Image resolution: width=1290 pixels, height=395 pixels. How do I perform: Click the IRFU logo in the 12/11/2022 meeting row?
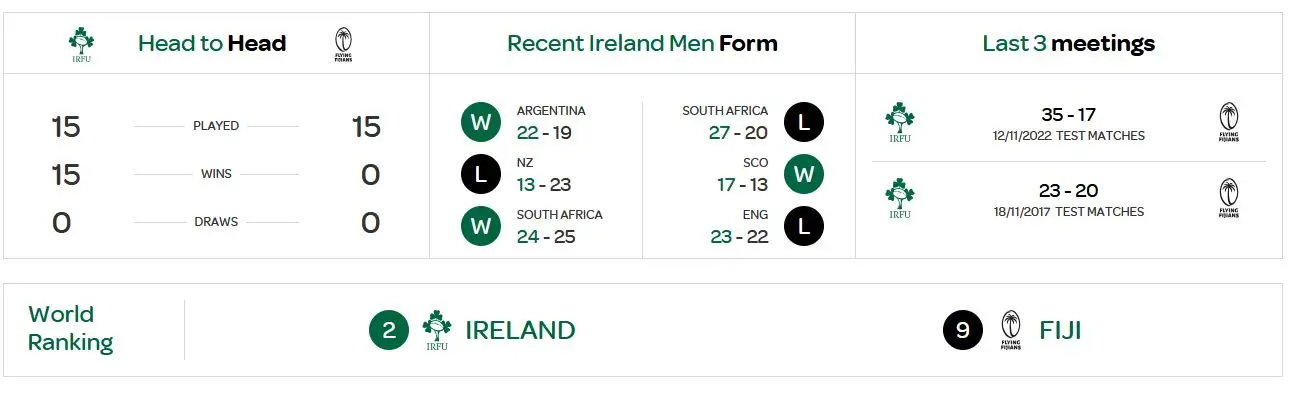click(900, 122)
